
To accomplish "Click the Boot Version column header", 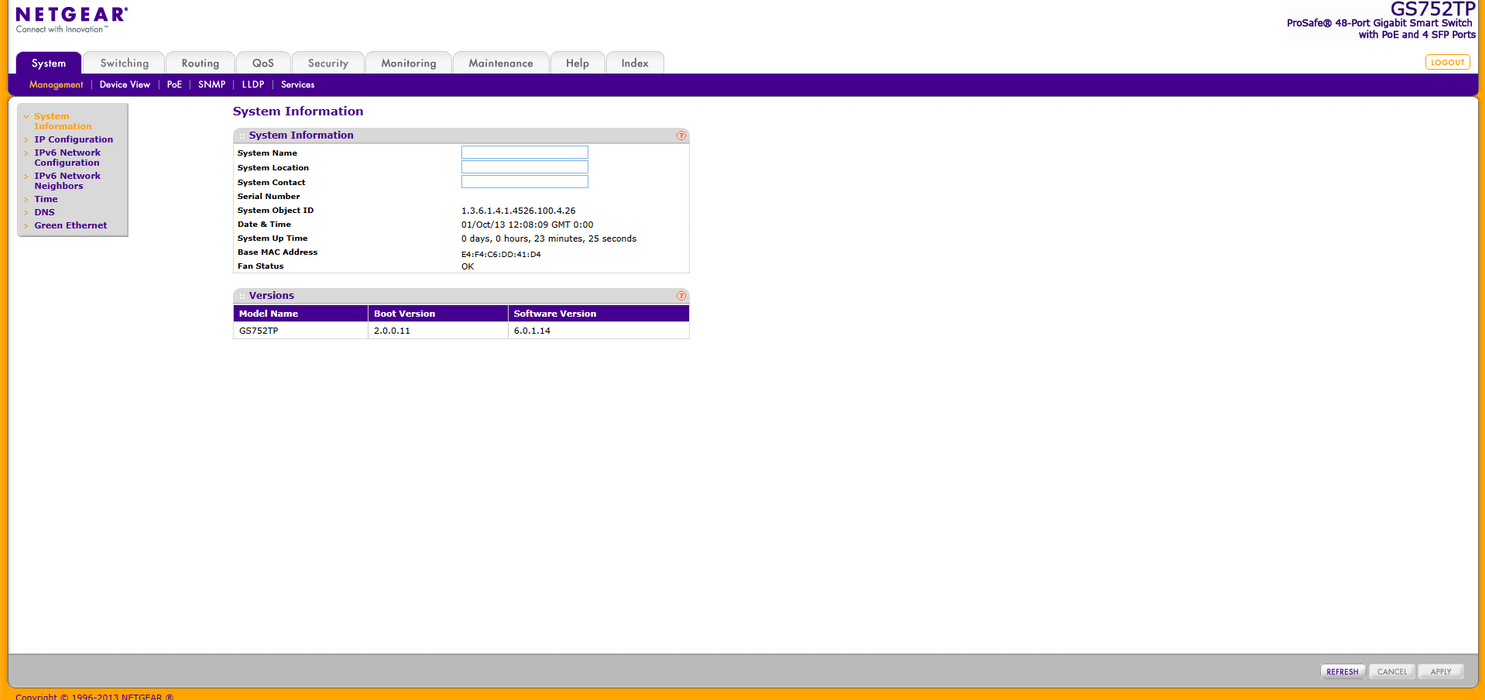I will click(x=438, y=314).
